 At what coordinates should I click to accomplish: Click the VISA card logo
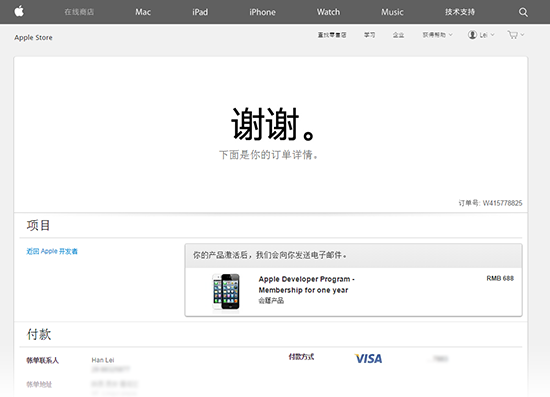[x=368, y=358]
